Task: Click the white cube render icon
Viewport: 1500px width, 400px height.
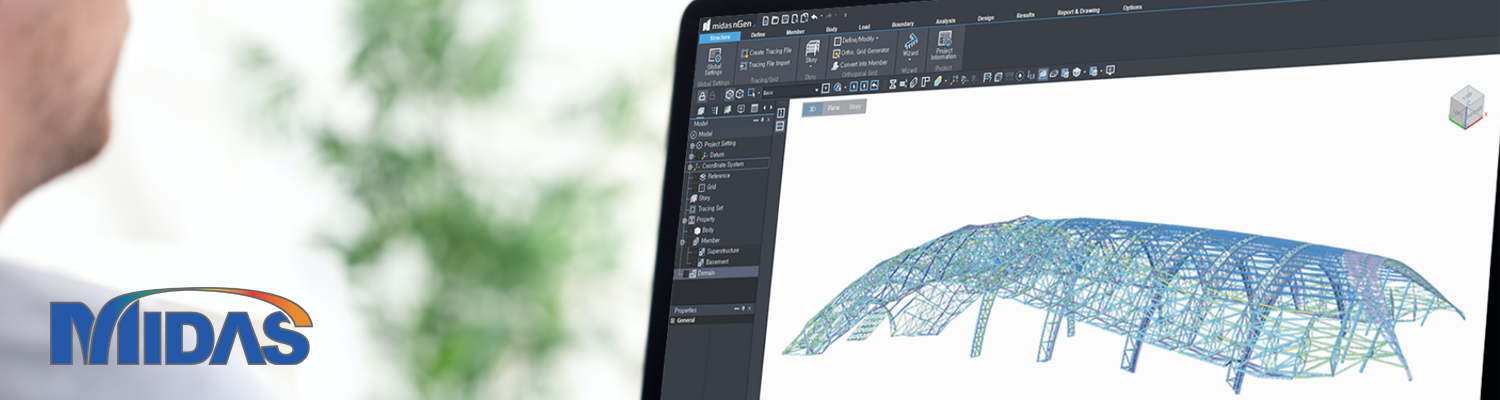Action: 1077,72
